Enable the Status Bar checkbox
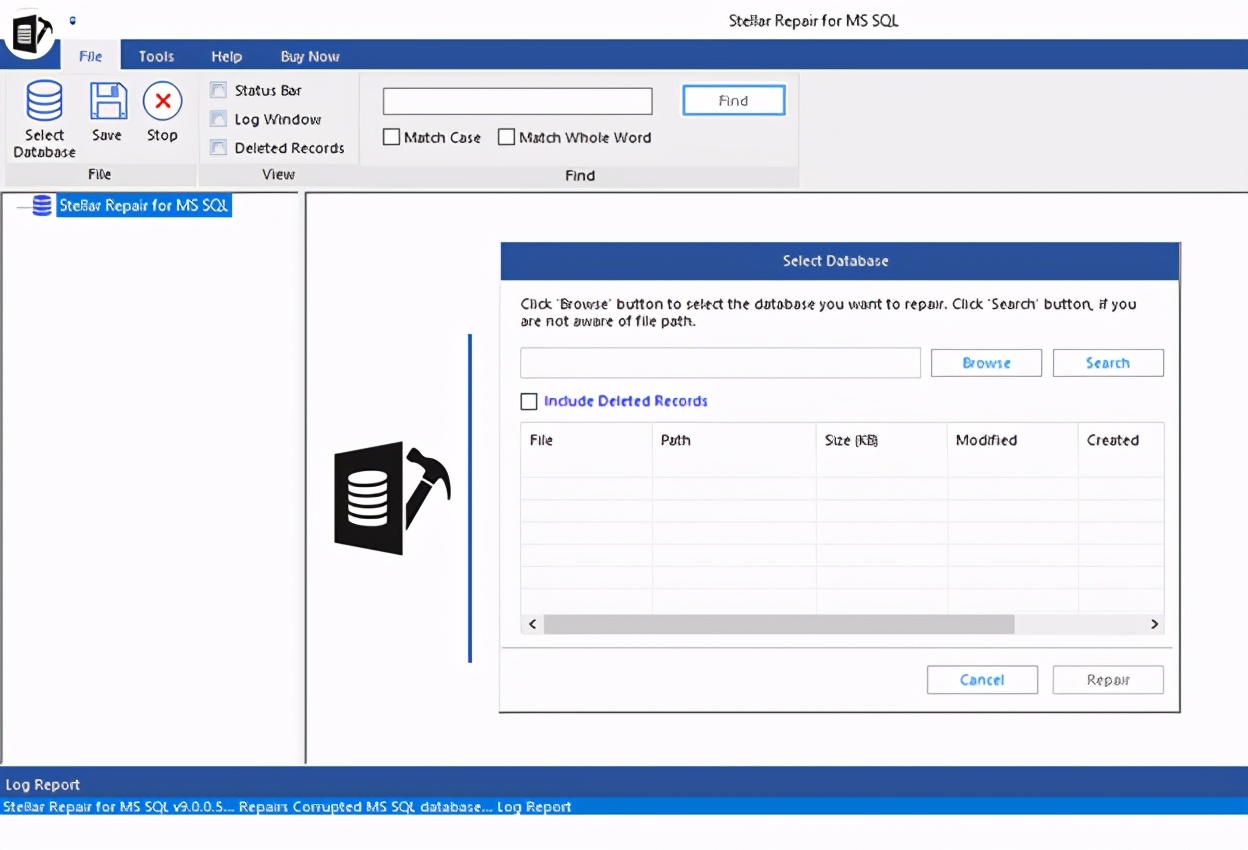The image size is (1248, 850). tap(218, 91)
